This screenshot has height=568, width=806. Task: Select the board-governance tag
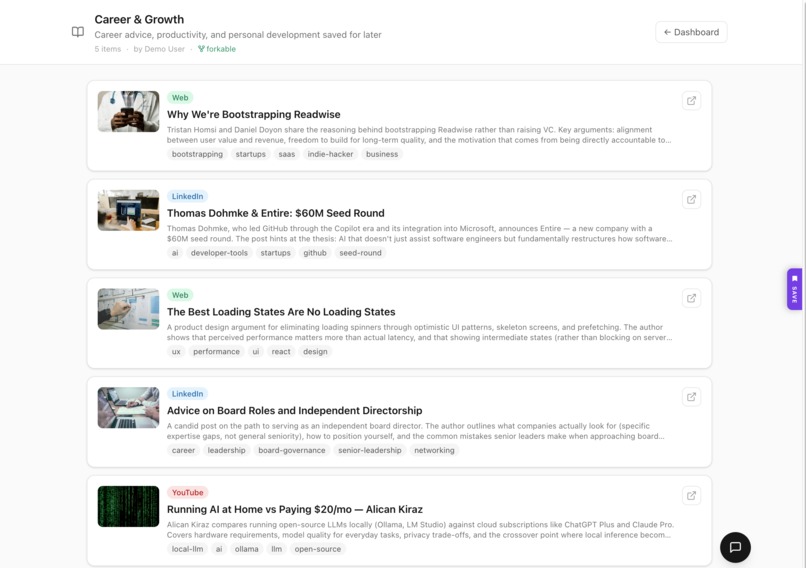pos(292,450)
